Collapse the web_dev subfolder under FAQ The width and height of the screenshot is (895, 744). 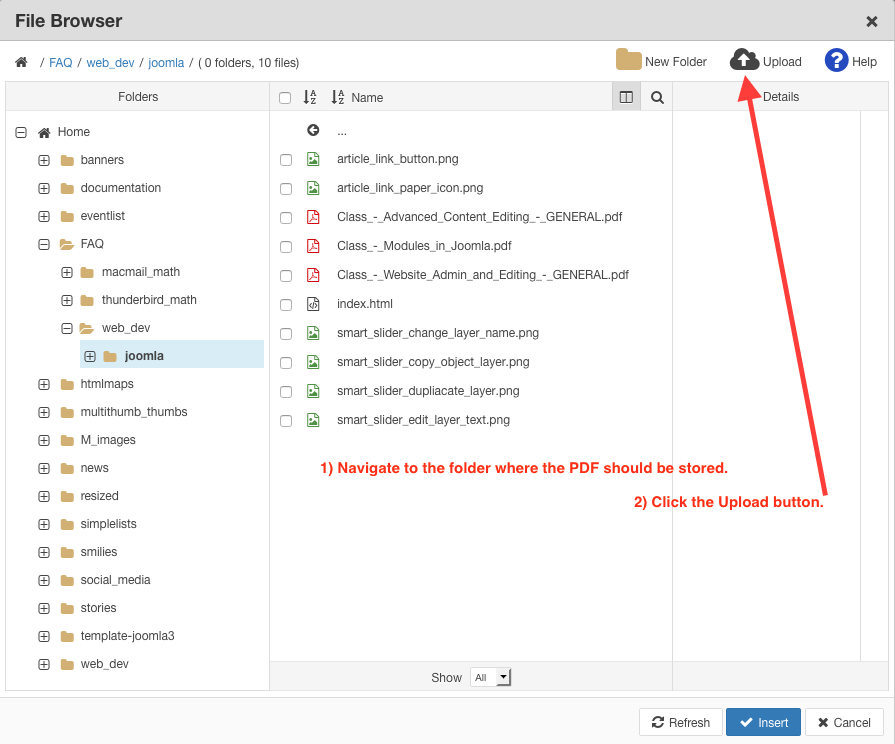coord(67,328)
